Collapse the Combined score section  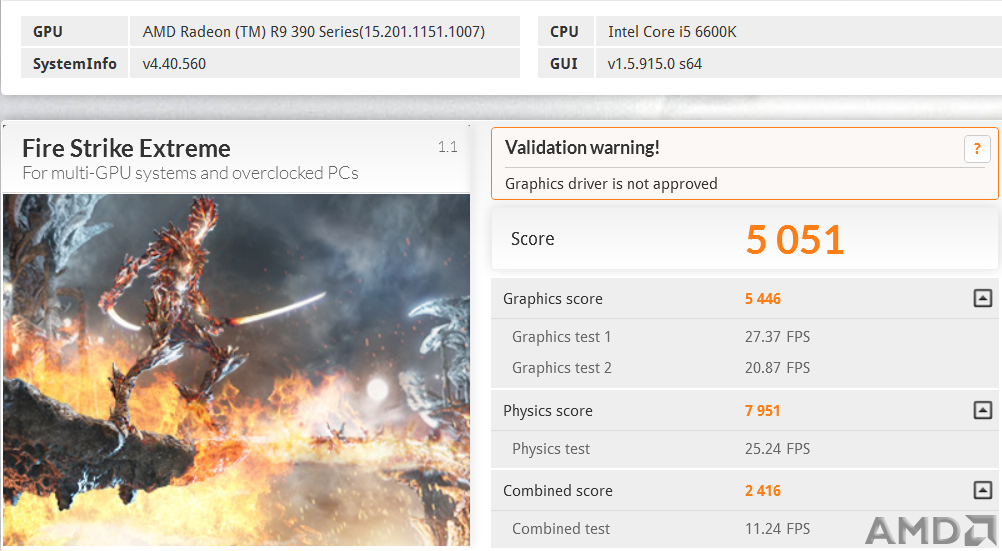click(x=983, y=490)
